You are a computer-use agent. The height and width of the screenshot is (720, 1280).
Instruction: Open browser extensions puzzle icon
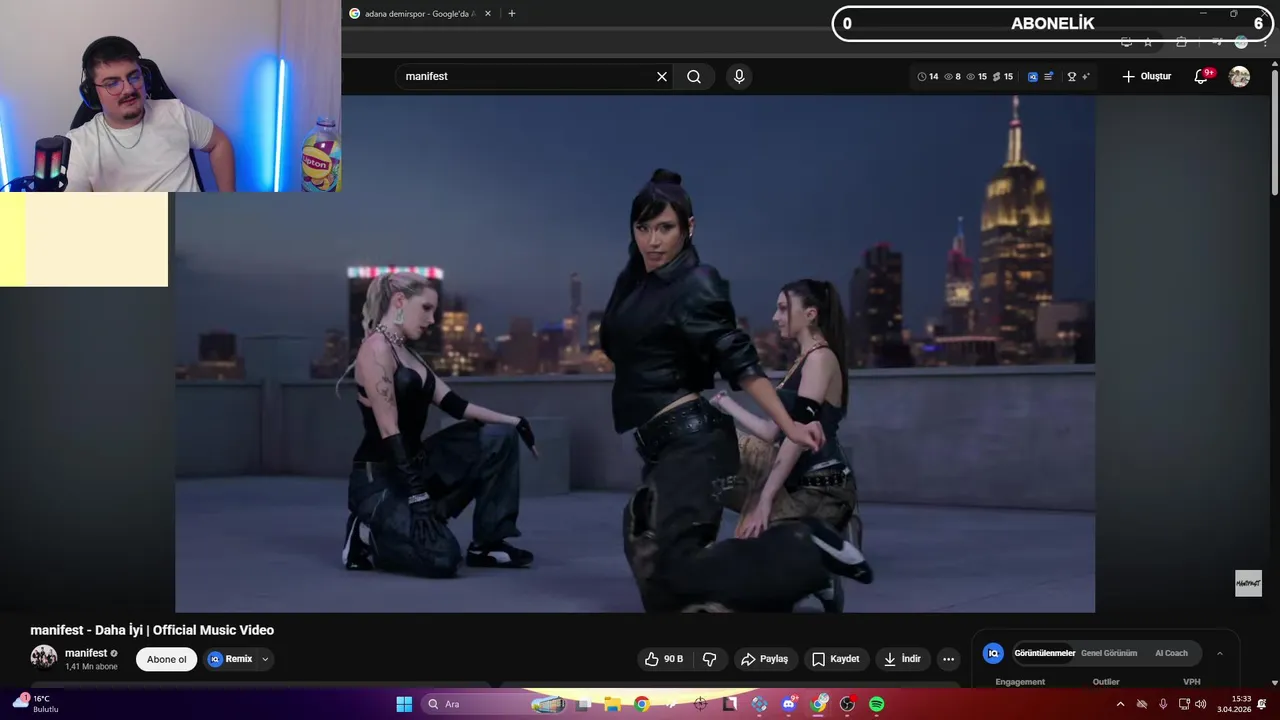coord(1182,42)
